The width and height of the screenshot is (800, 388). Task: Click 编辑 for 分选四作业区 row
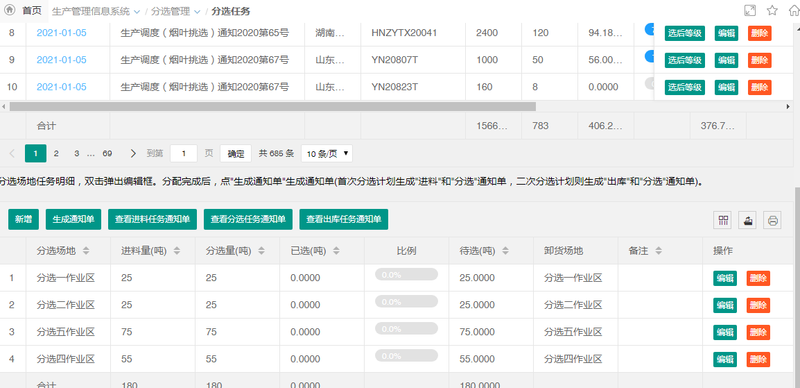pyautogui.click(x=725, y=359)
